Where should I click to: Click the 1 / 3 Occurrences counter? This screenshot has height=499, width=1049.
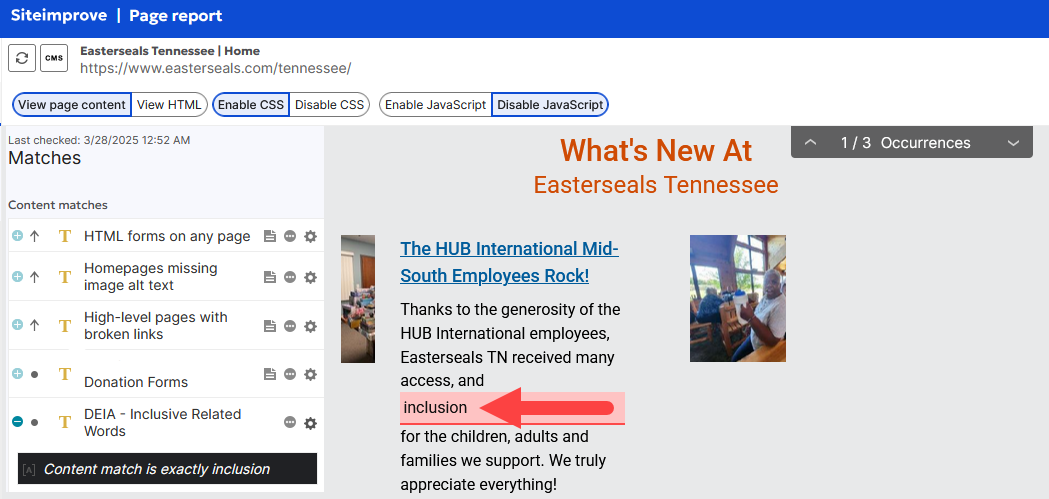pos(906,143)
